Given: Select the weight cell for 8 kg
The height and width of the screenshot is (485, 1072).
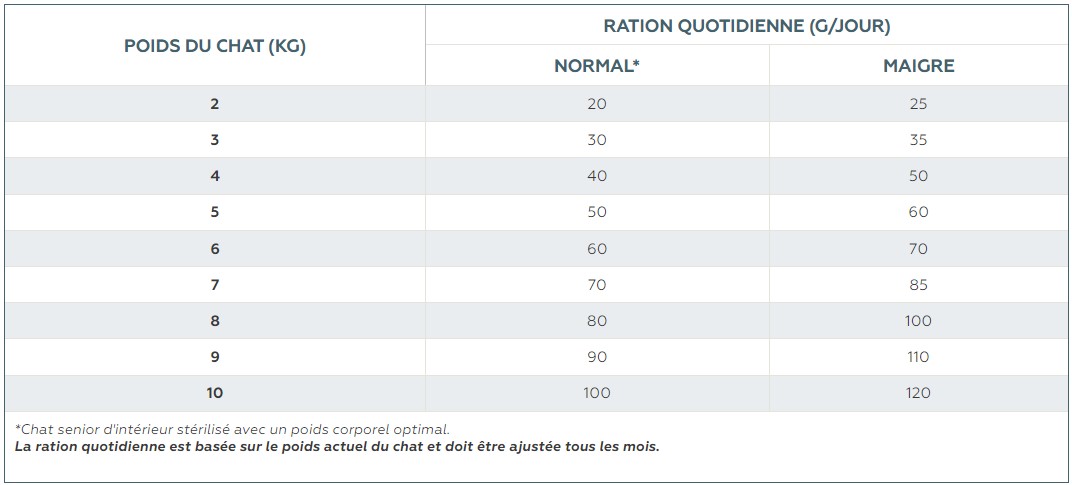Looking at the screenshot, I should [215, 321].
